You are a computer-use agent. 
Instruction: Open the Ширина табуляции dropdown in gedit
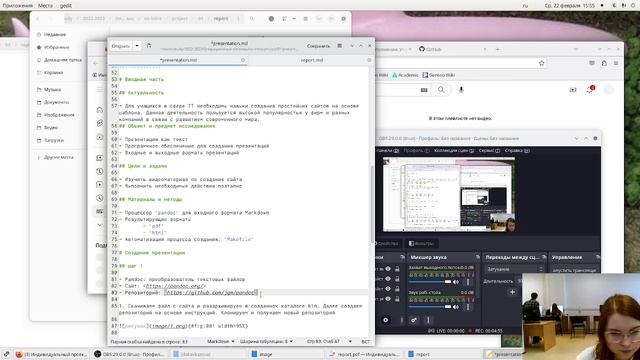266,341
